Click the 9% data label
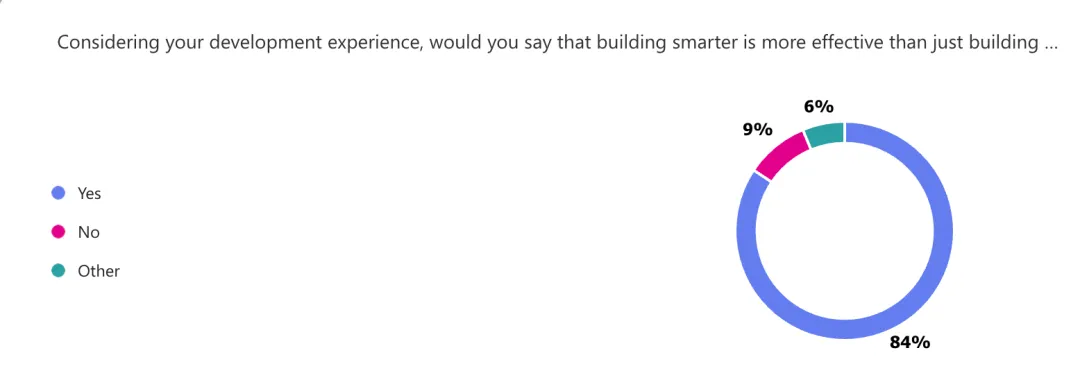The width and height of the screenshot is (1080, 373). (x=758, y=129)
